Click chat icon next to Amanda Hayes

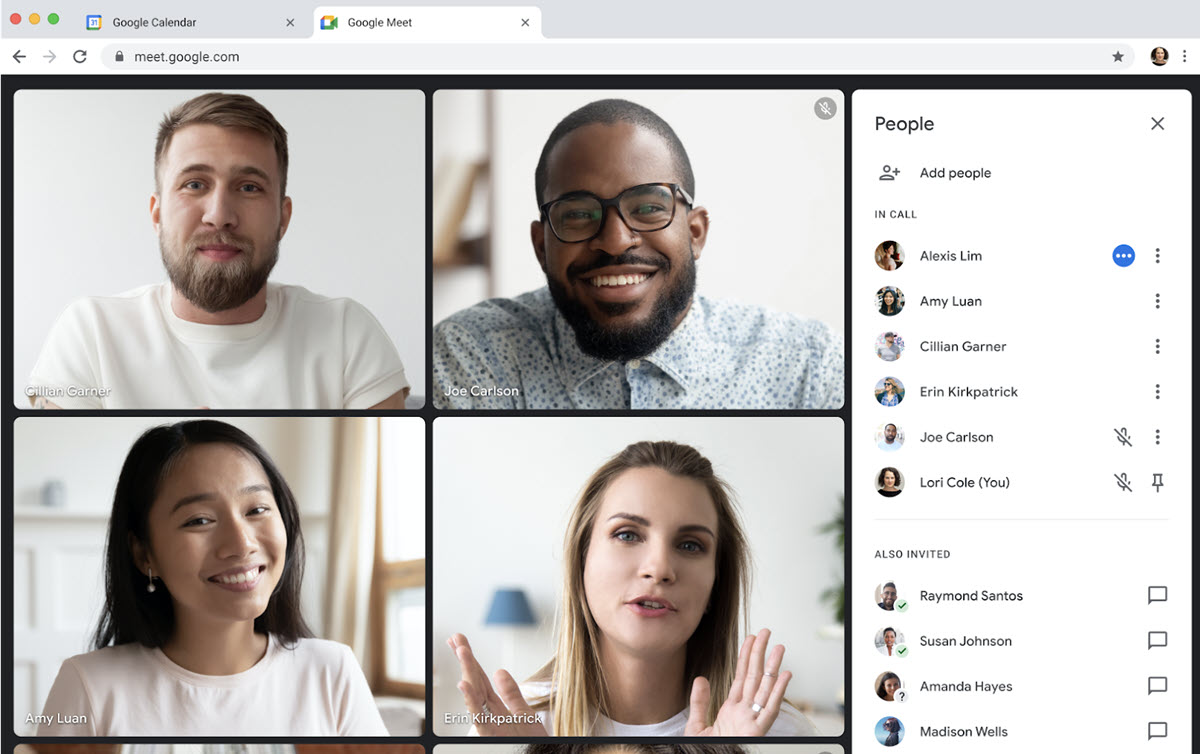[1157, 686]
